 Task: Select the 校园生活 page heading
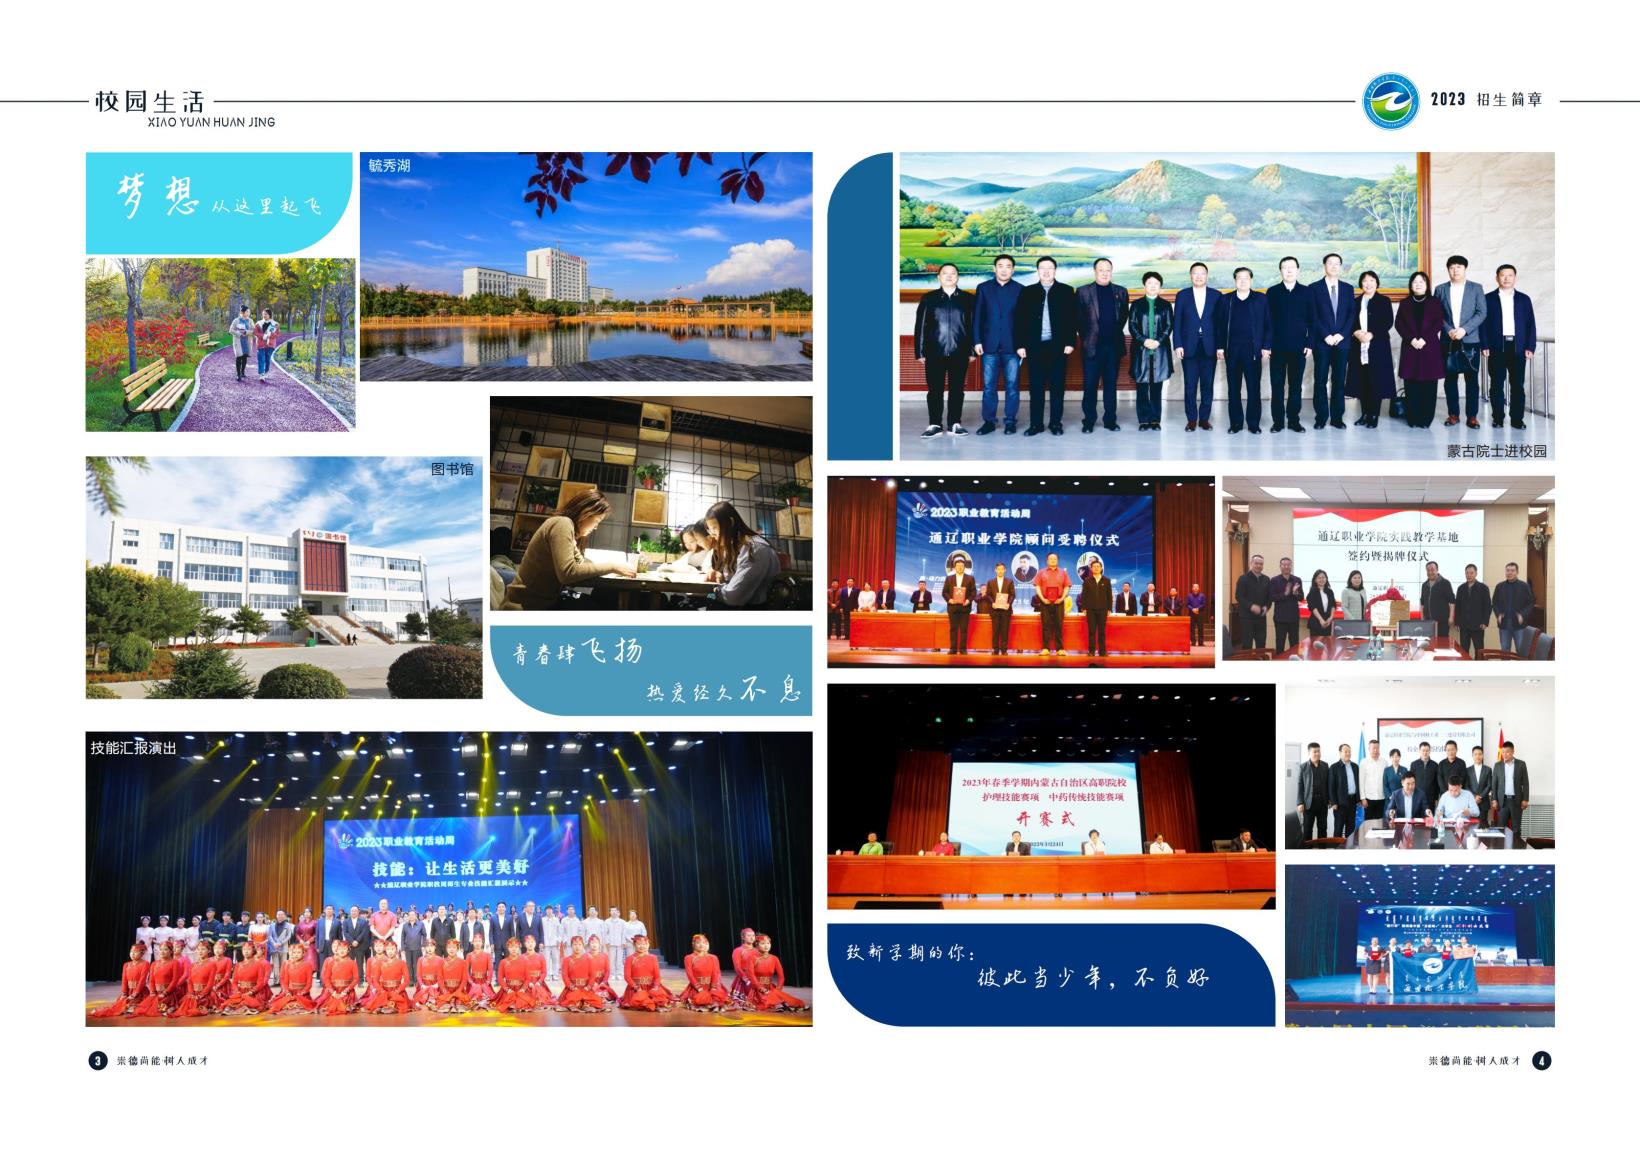pyautogui.click(x=150, y=101)
